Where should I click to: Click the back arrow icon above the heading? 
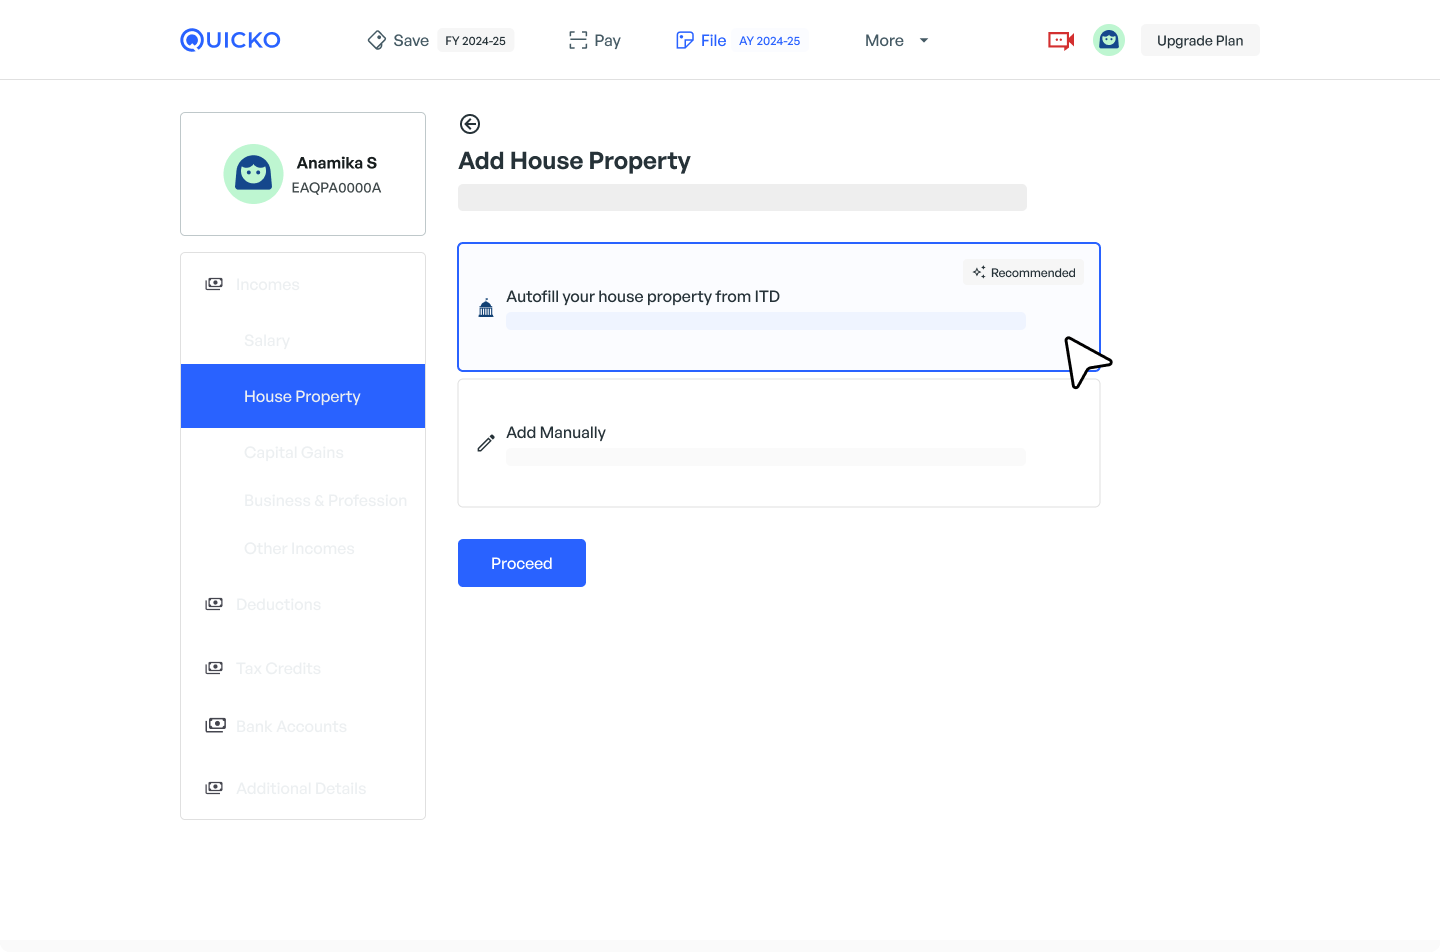click(x=470, y=124)
